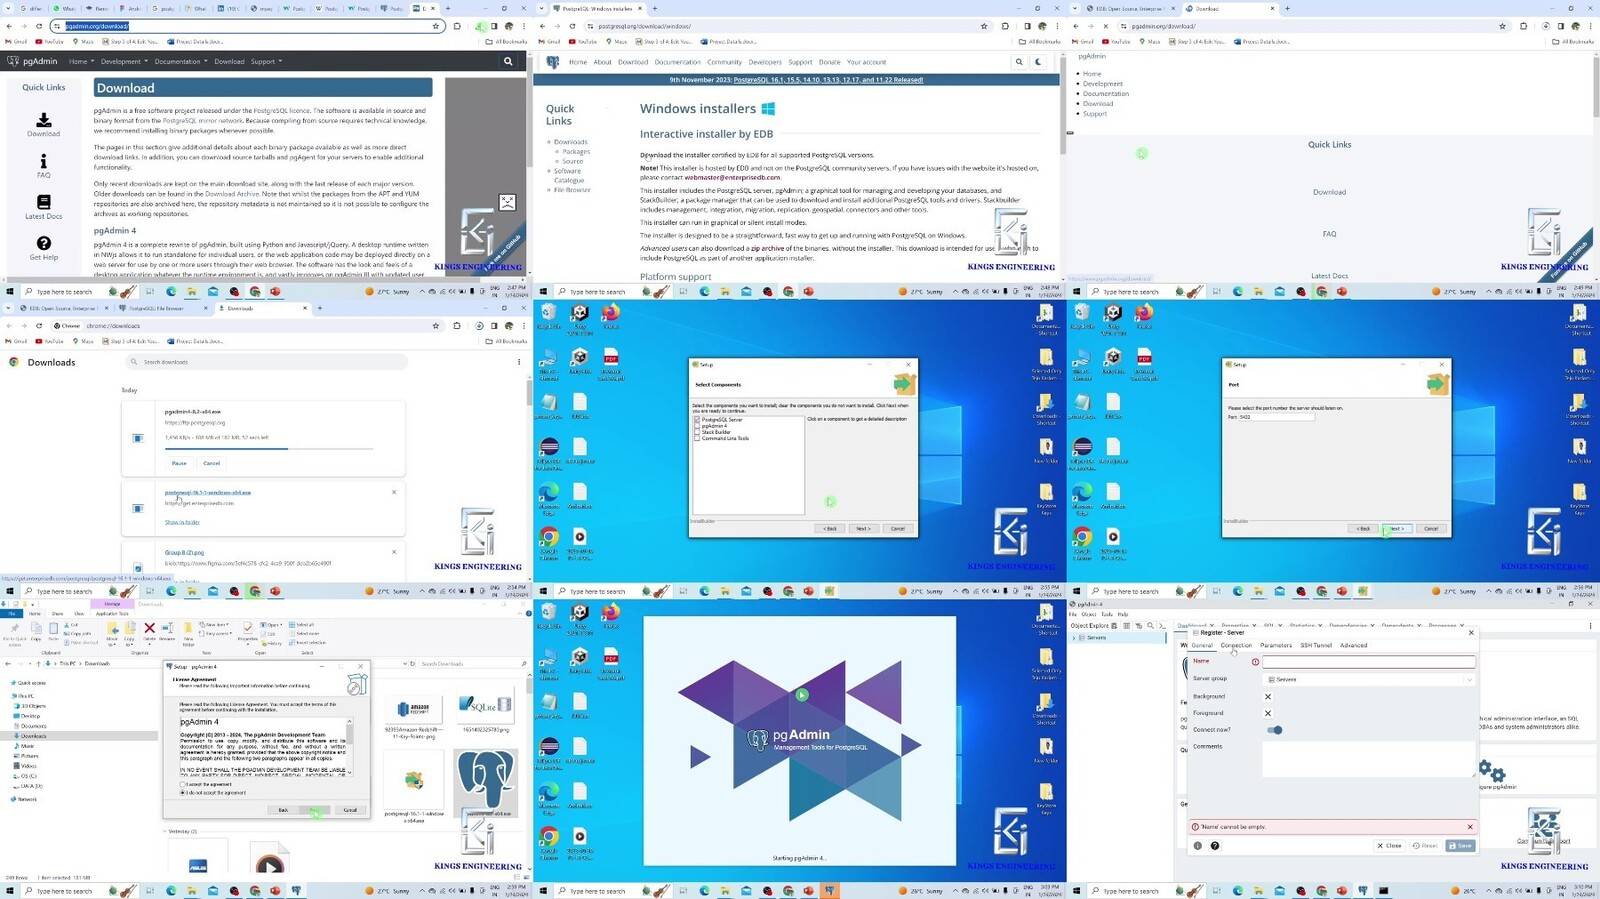This screenshot has height=899, width=1600.
Task: Click the pgAdmin logo on the website navbar
Action: coord(32,61)
